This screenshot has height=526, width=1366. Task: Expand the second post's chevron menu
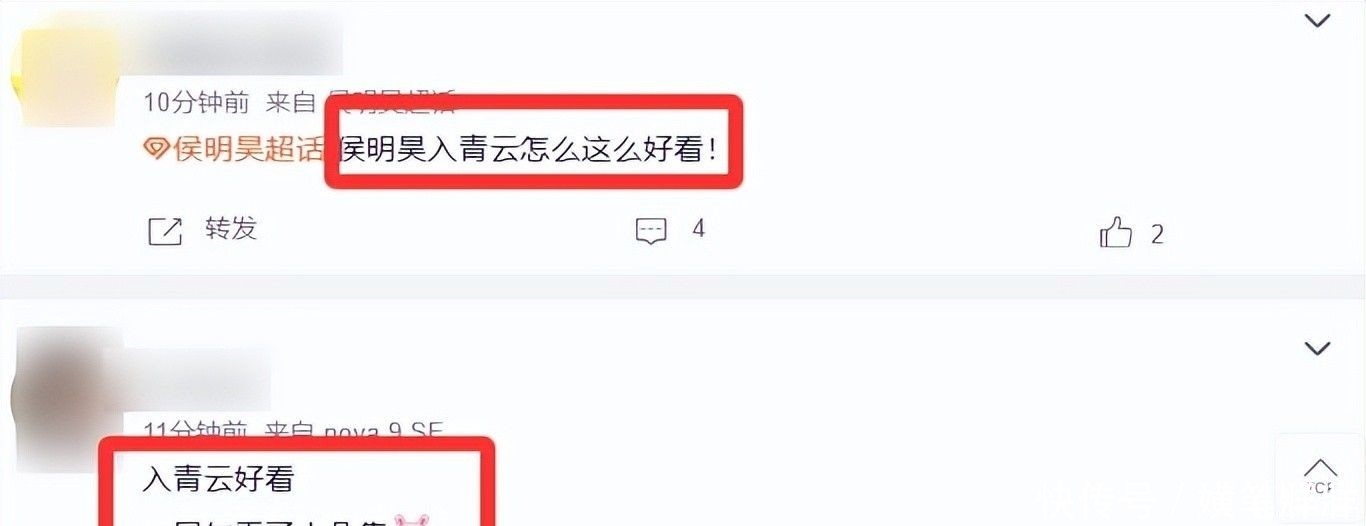tap(1318, 348)
